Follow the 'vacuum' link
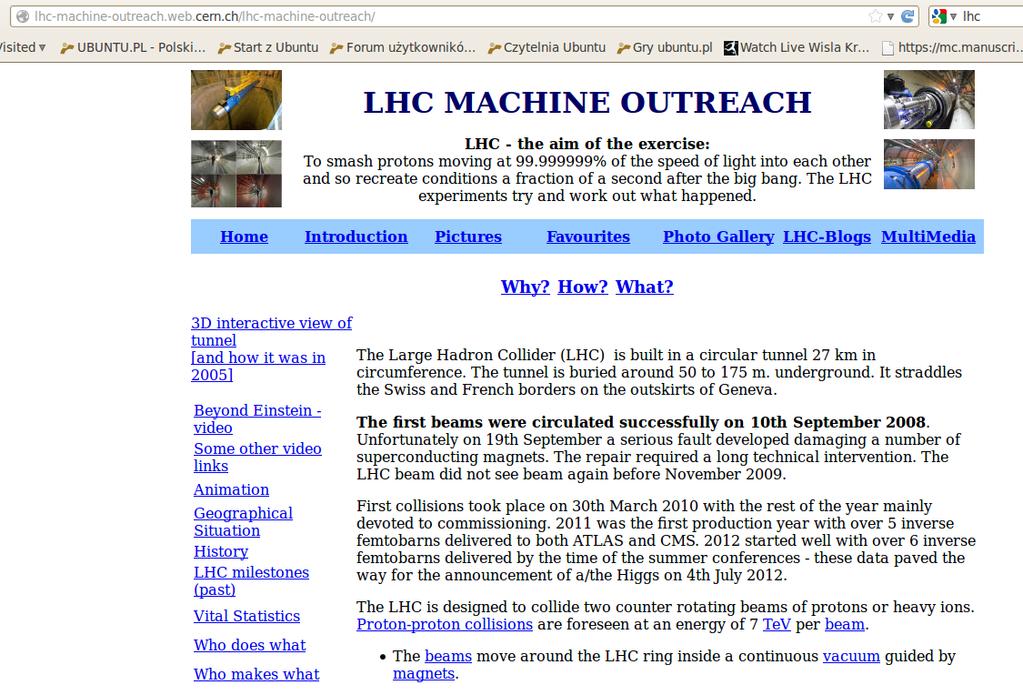This screenshot has height=695, width=1023. tap(851, 656)
